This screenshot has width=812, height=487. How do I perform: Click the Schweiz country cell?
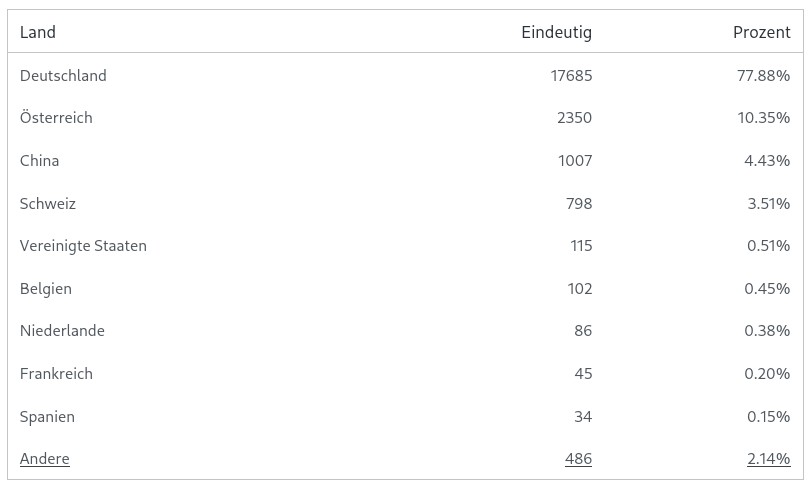click(47, 203)
